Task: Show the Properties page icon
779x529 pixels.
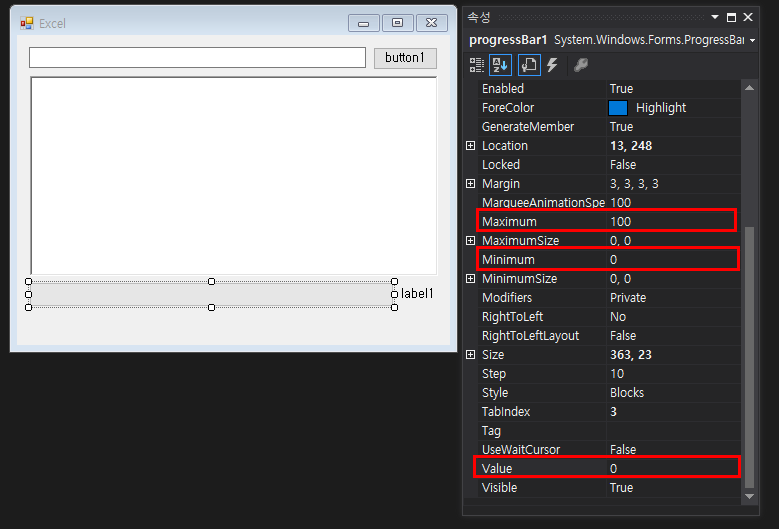Action: click(529, 65)
